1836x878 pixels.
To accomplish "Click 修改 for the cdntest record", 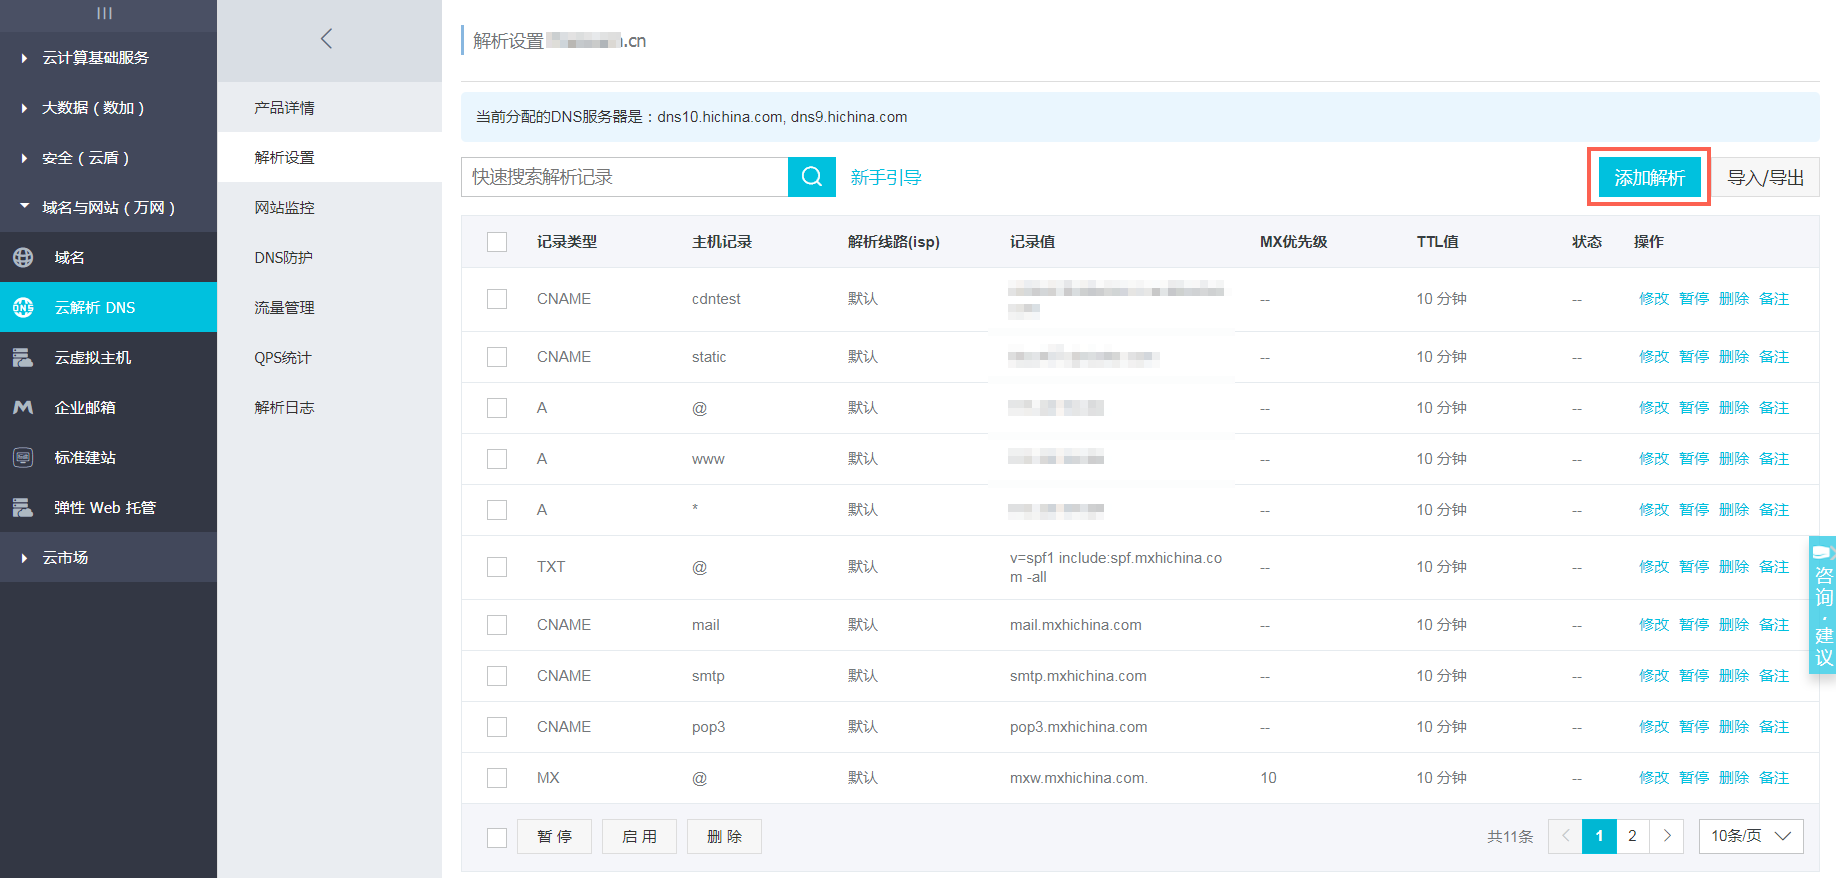I will [x=1654, y=299].
